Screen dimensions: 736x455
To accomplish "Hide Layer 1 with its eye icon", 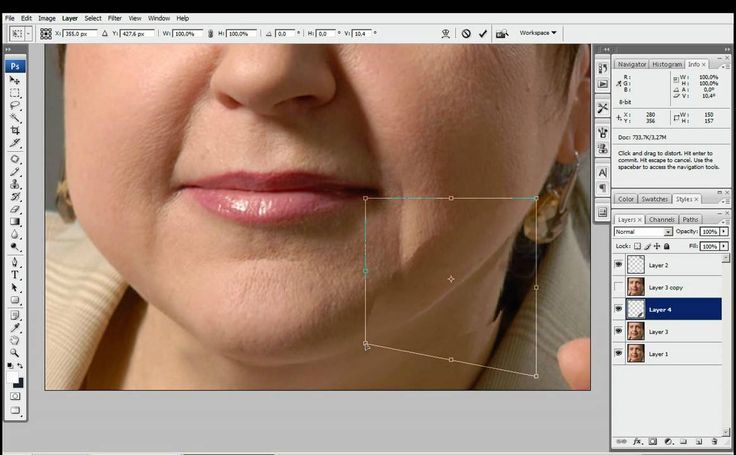I will click(x=619, y=353).
